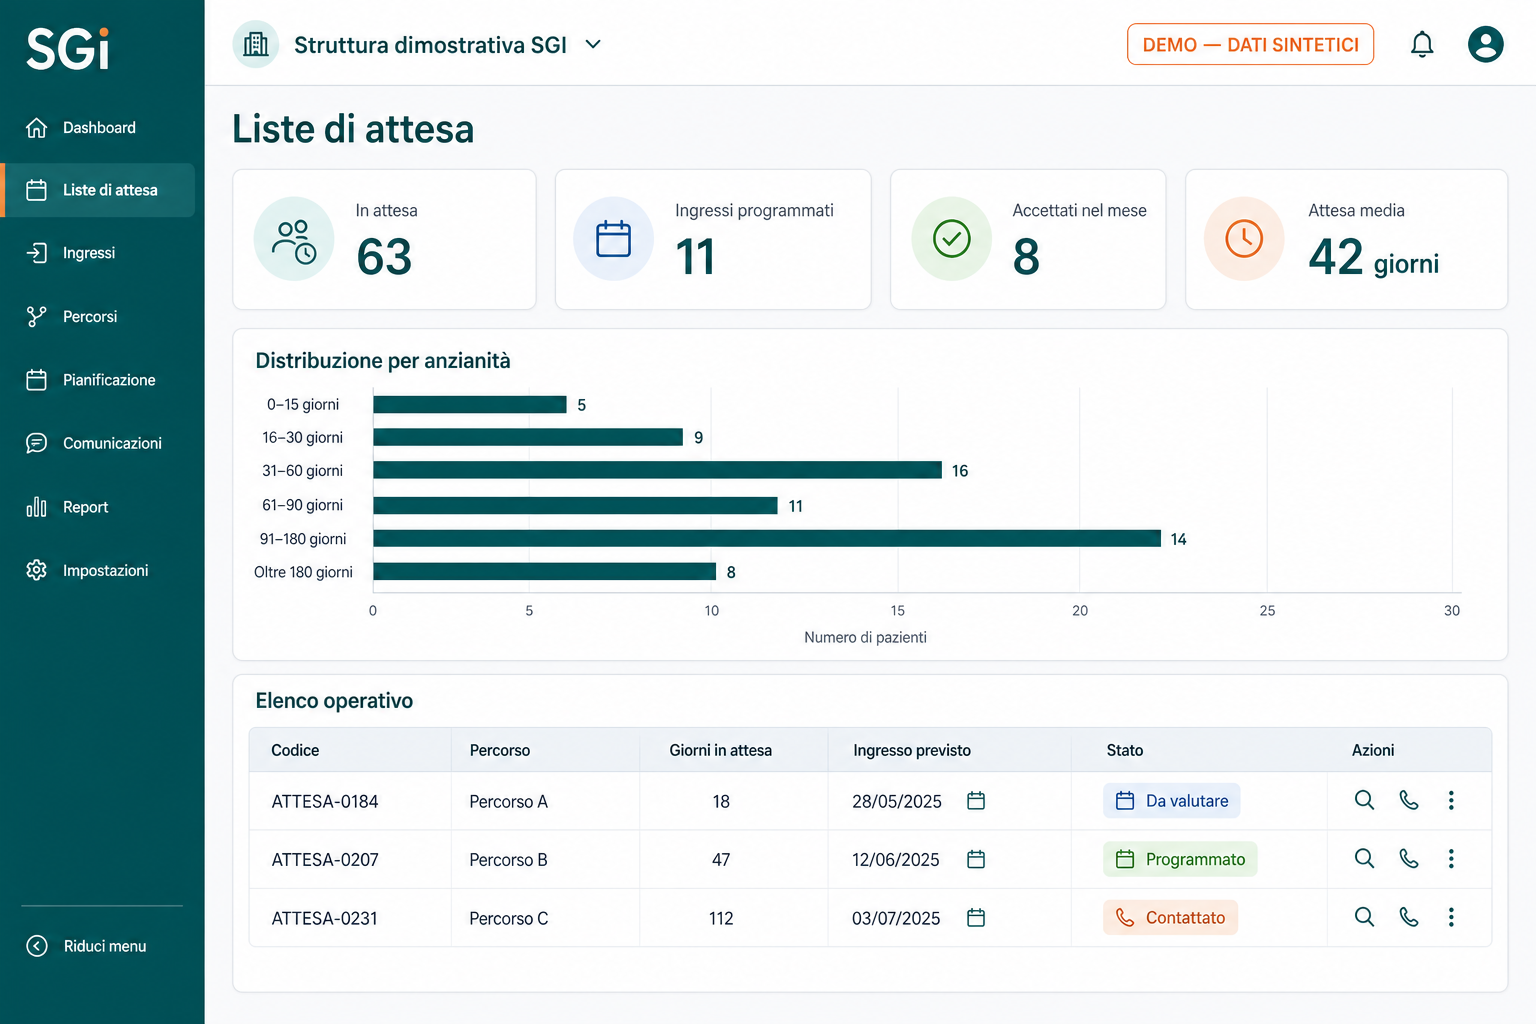Image resolution: width=1536 pixels, height=1024 pixels.
Task: Open the Ingressi programmati 11 card
Action: [x=713, y=240]
